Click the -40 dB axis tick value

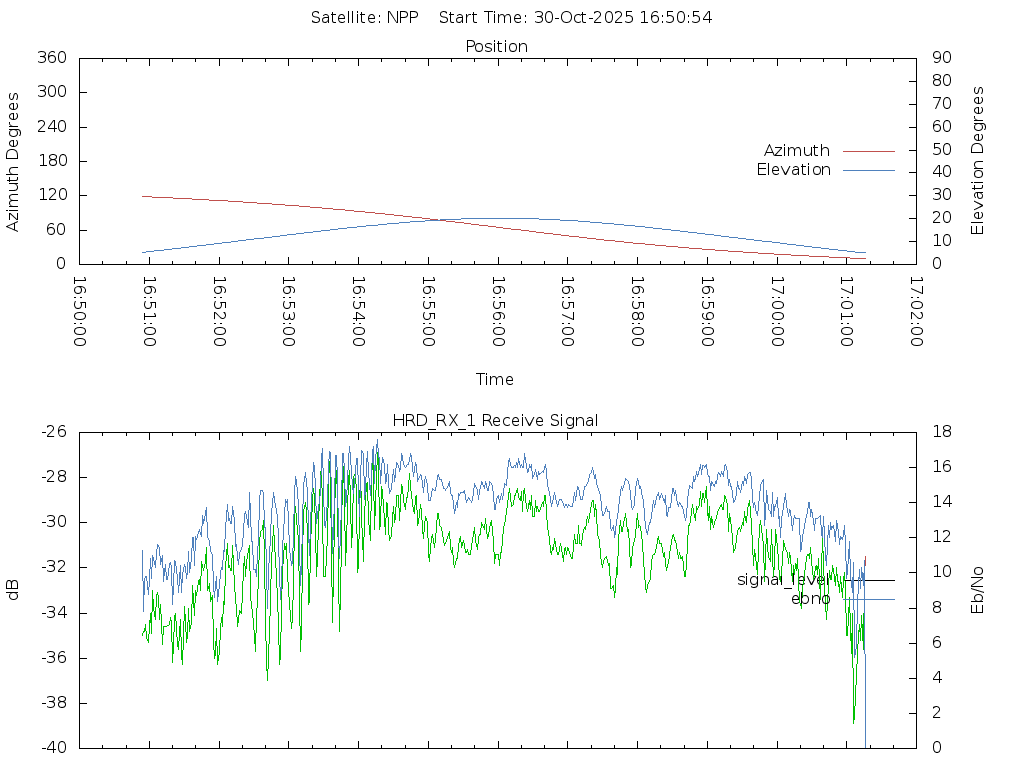coord(53,748)
